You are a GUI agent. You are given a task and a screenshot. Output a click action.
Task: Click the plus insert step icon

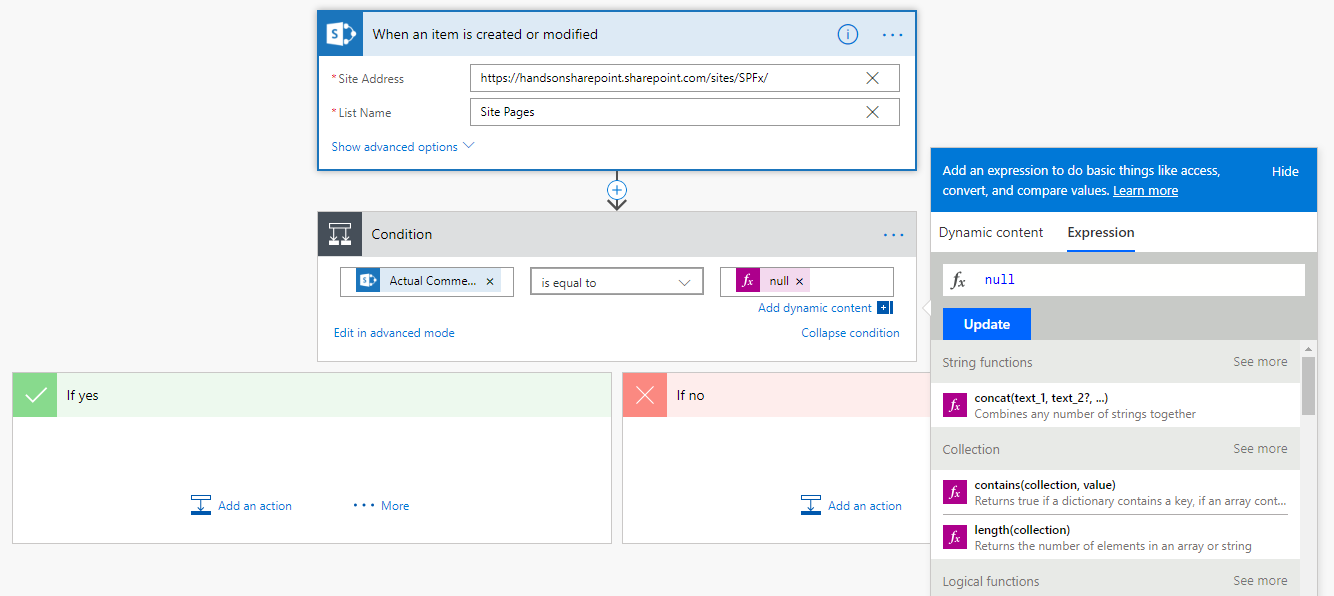coord(617,189)
